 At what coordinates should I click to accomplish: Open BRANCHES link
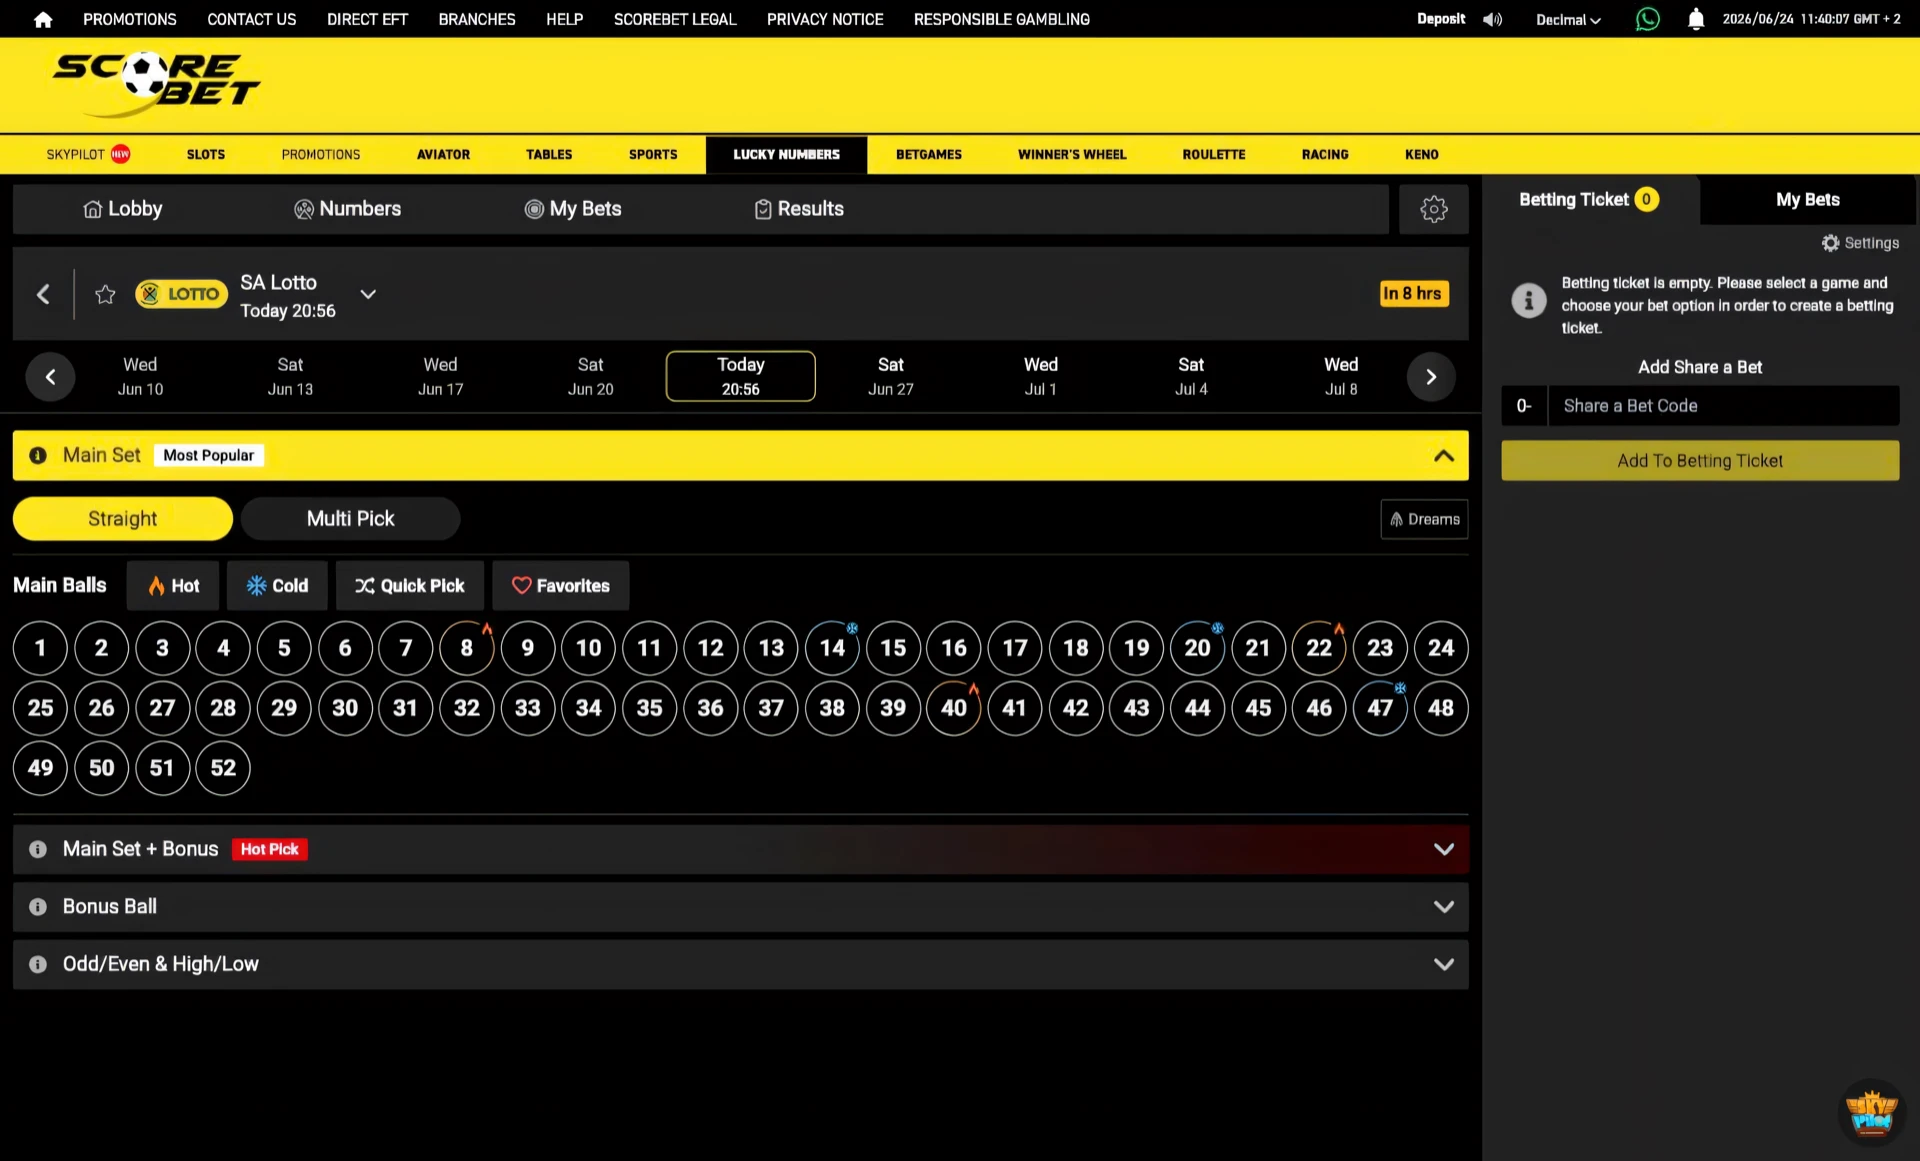[476, 19]
